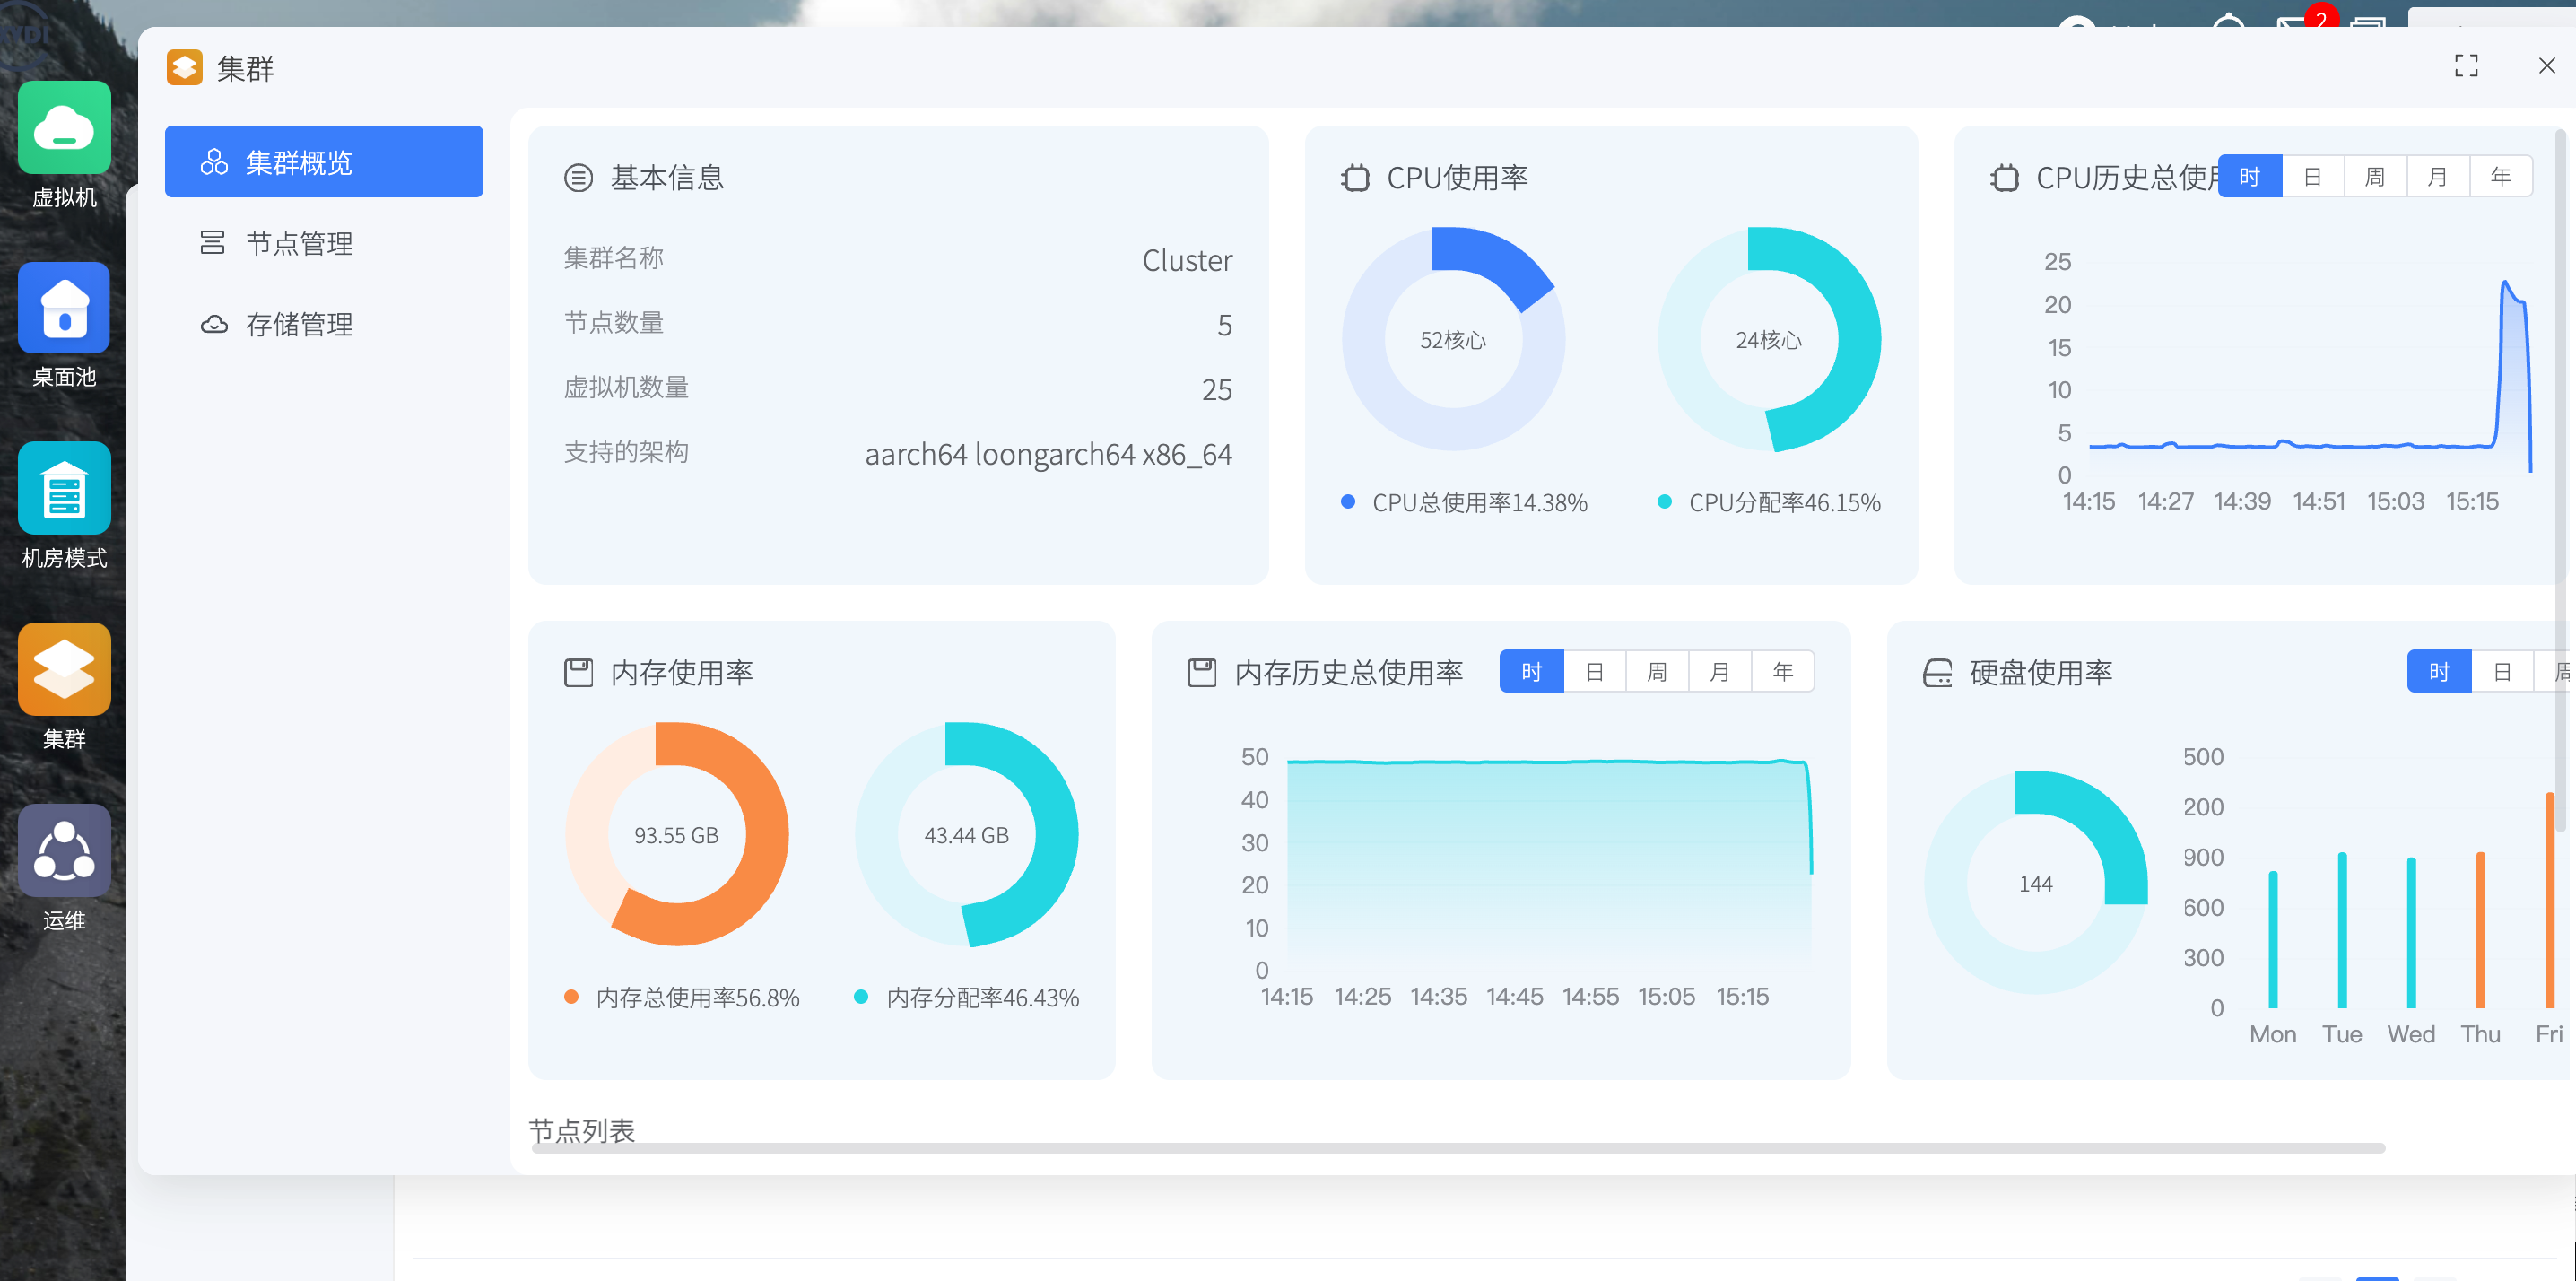Click the vertical scrollbar on right edge
Image resolution: width=2576 pixels, height=1281 pixels.
tap(2561, 480)
